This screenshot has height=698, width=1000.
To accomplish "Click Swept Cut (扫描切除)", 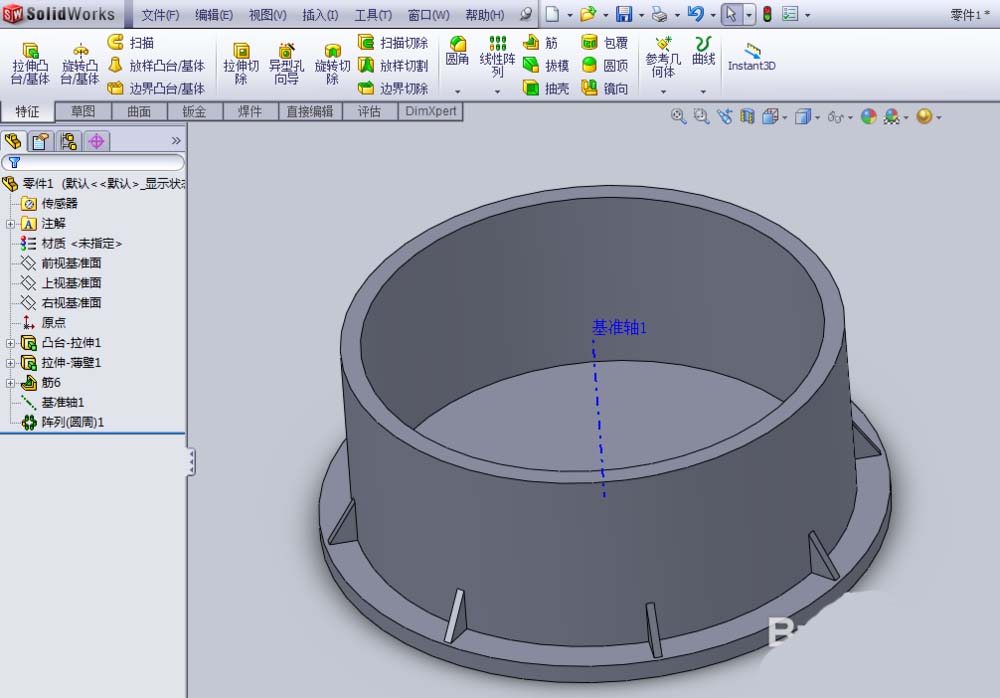I will pyautogui.click(x=393, y=43).
